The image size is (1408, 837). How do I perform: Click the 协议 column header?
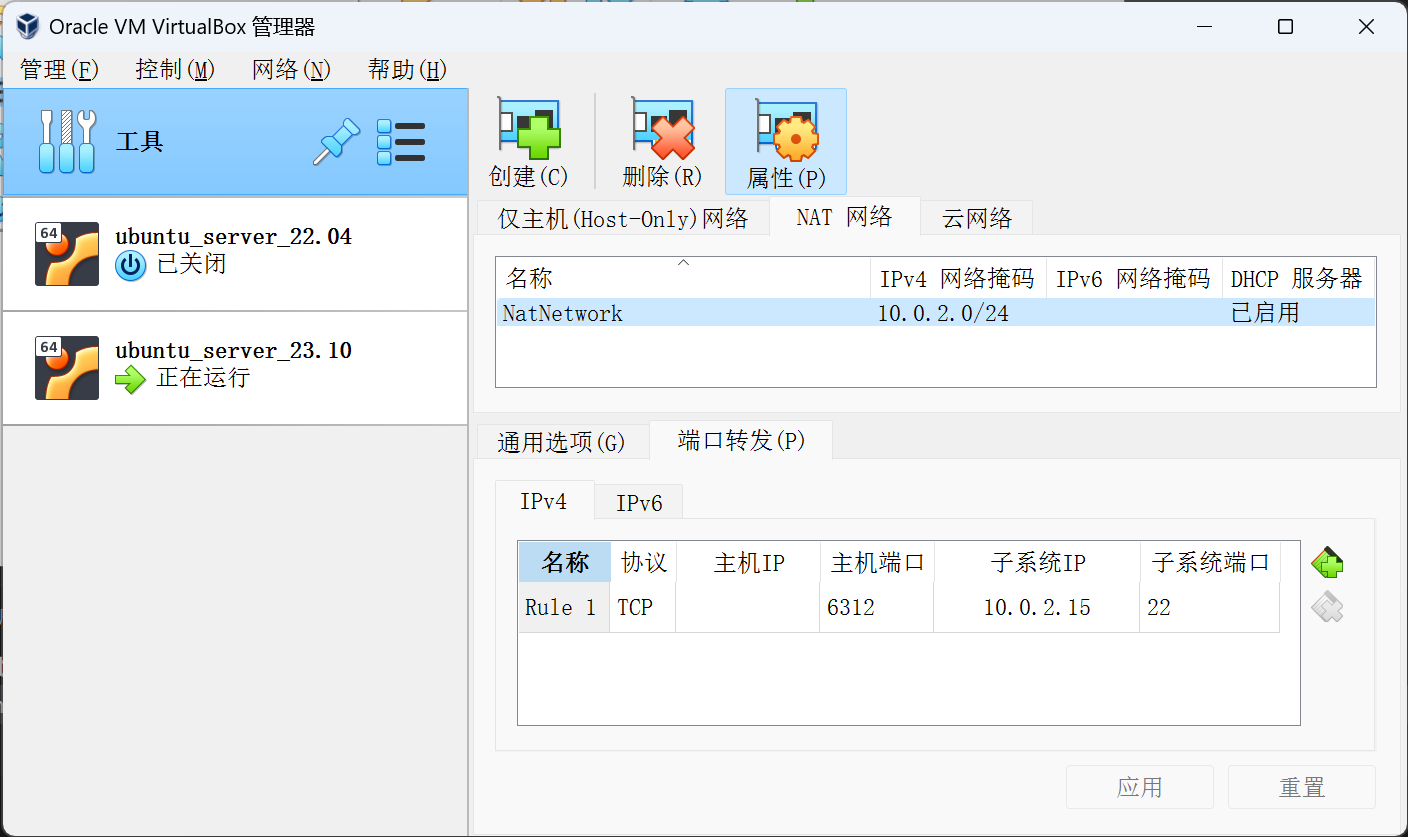(x=643, y=562)
